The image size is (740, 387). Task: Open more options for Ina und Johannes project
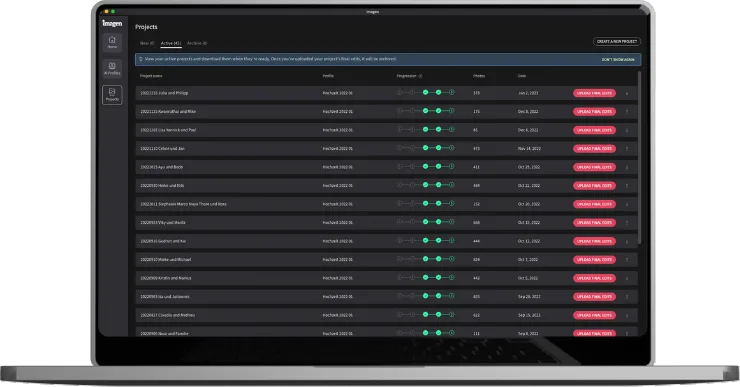pos(627,297)
